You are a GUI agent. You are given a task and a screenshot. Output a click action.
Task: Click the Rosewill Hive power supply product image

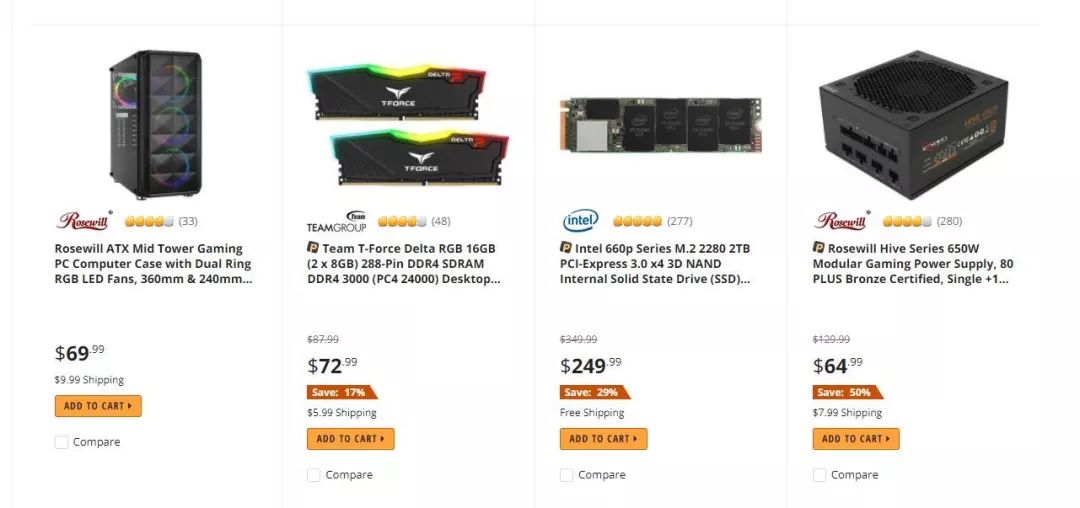[x=913, y=125]
